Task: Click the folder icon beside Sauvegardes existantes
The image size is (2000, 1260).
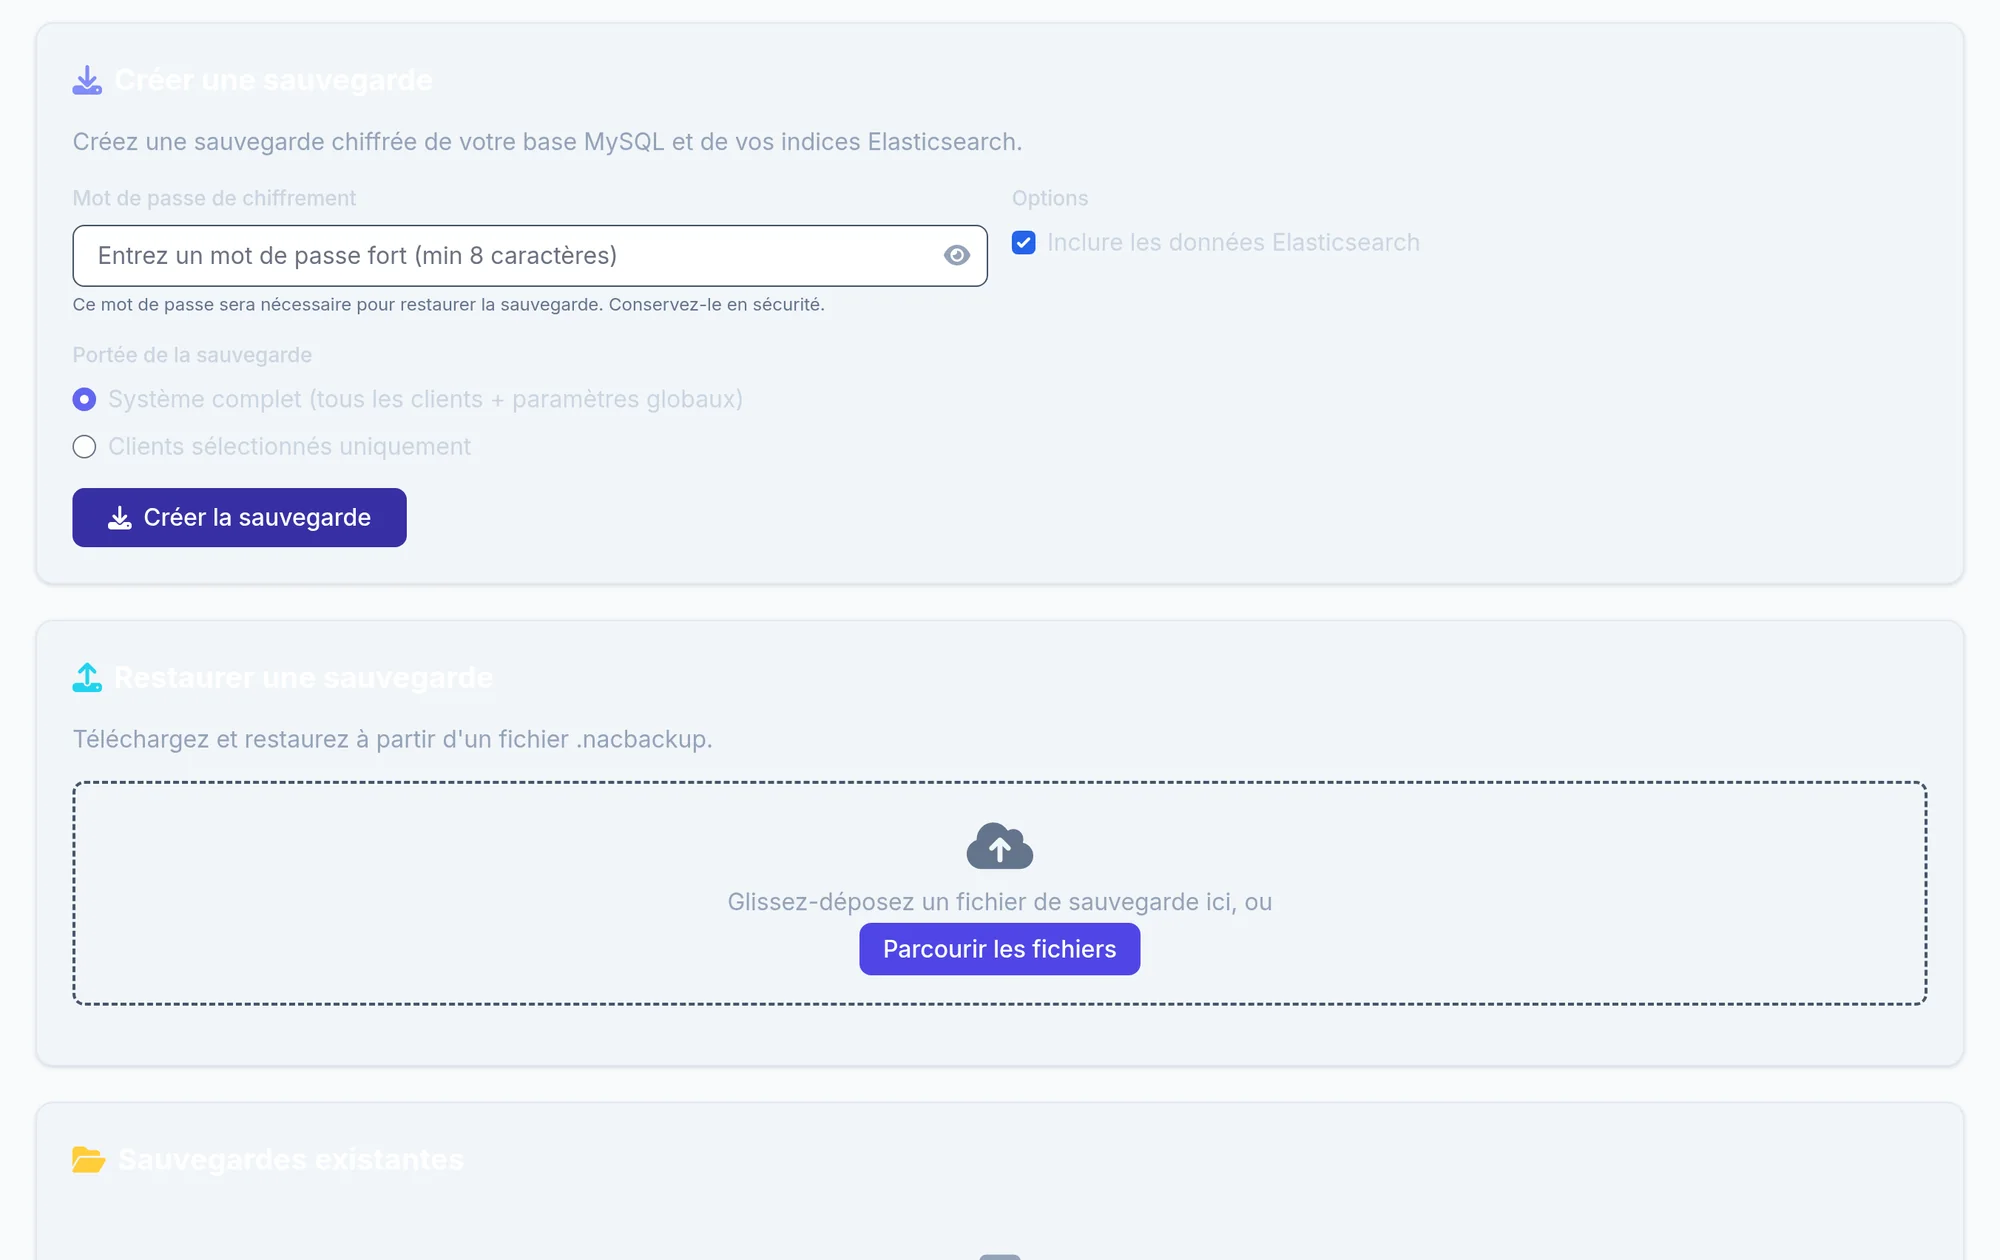Action: [89, 1160]
